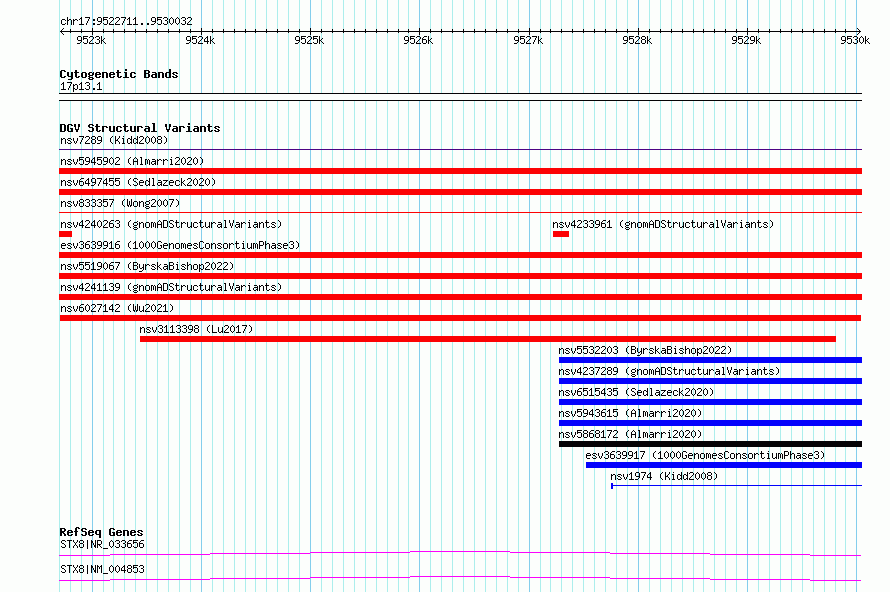Click the RefSeq Genes track title

click(x=101, y=532)
